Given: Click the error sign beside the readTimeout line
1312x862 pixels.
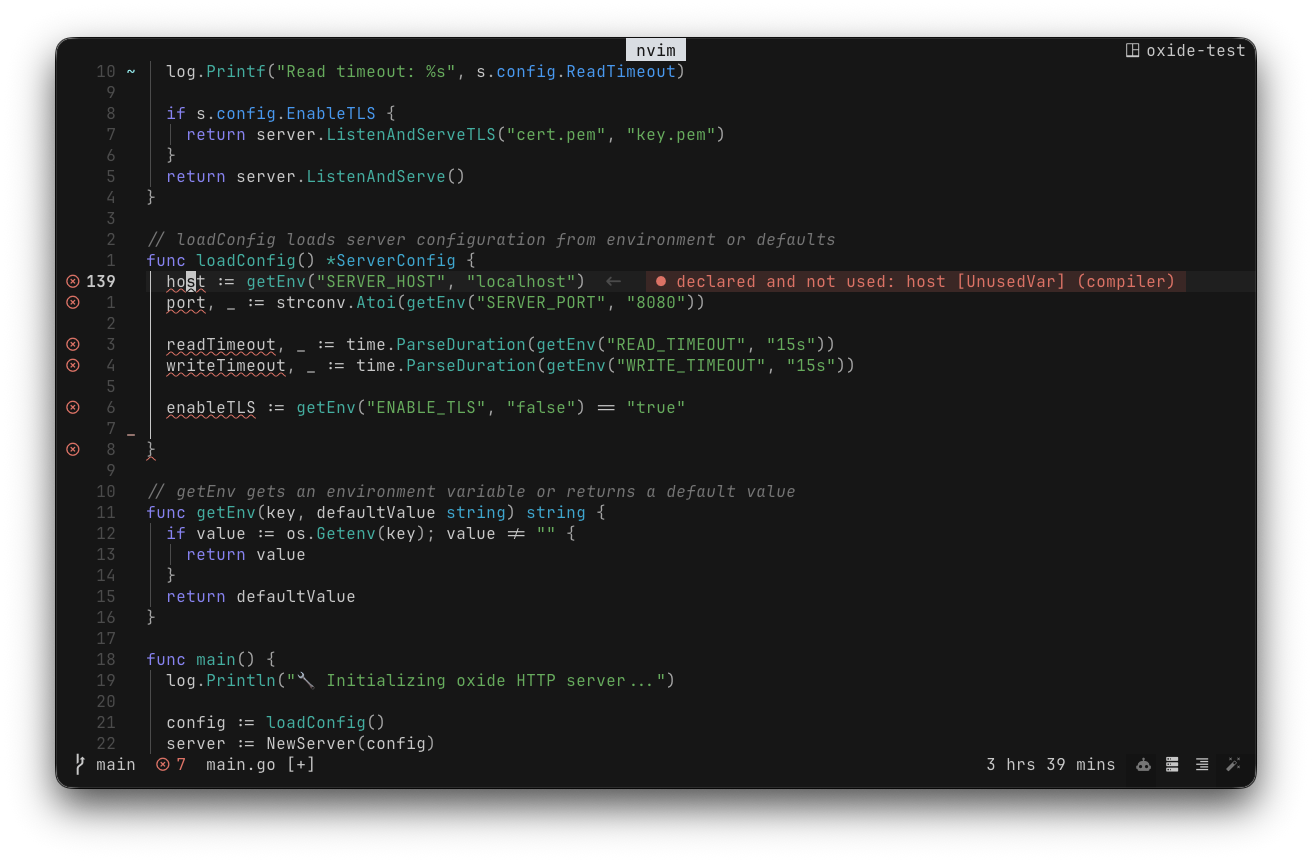Looking at the screenshot, I should tap(73, 344).
